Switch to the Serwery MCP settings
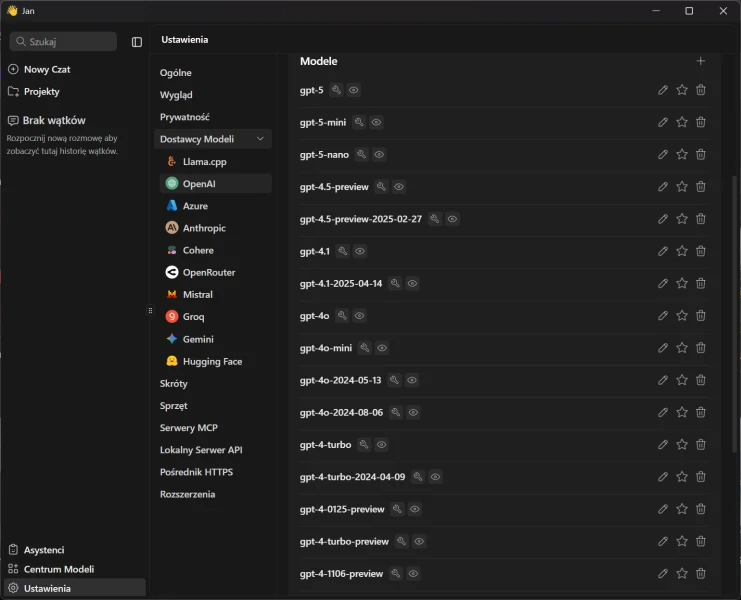741x600 pixels. 189,428
